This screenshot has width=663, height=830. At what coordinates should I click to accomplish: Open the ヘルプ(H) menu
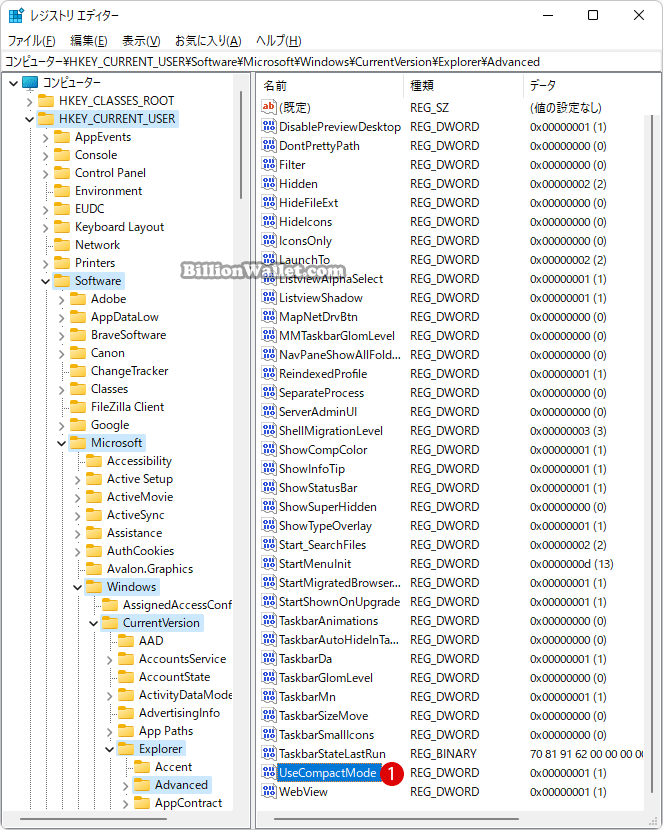coord(278,41)
